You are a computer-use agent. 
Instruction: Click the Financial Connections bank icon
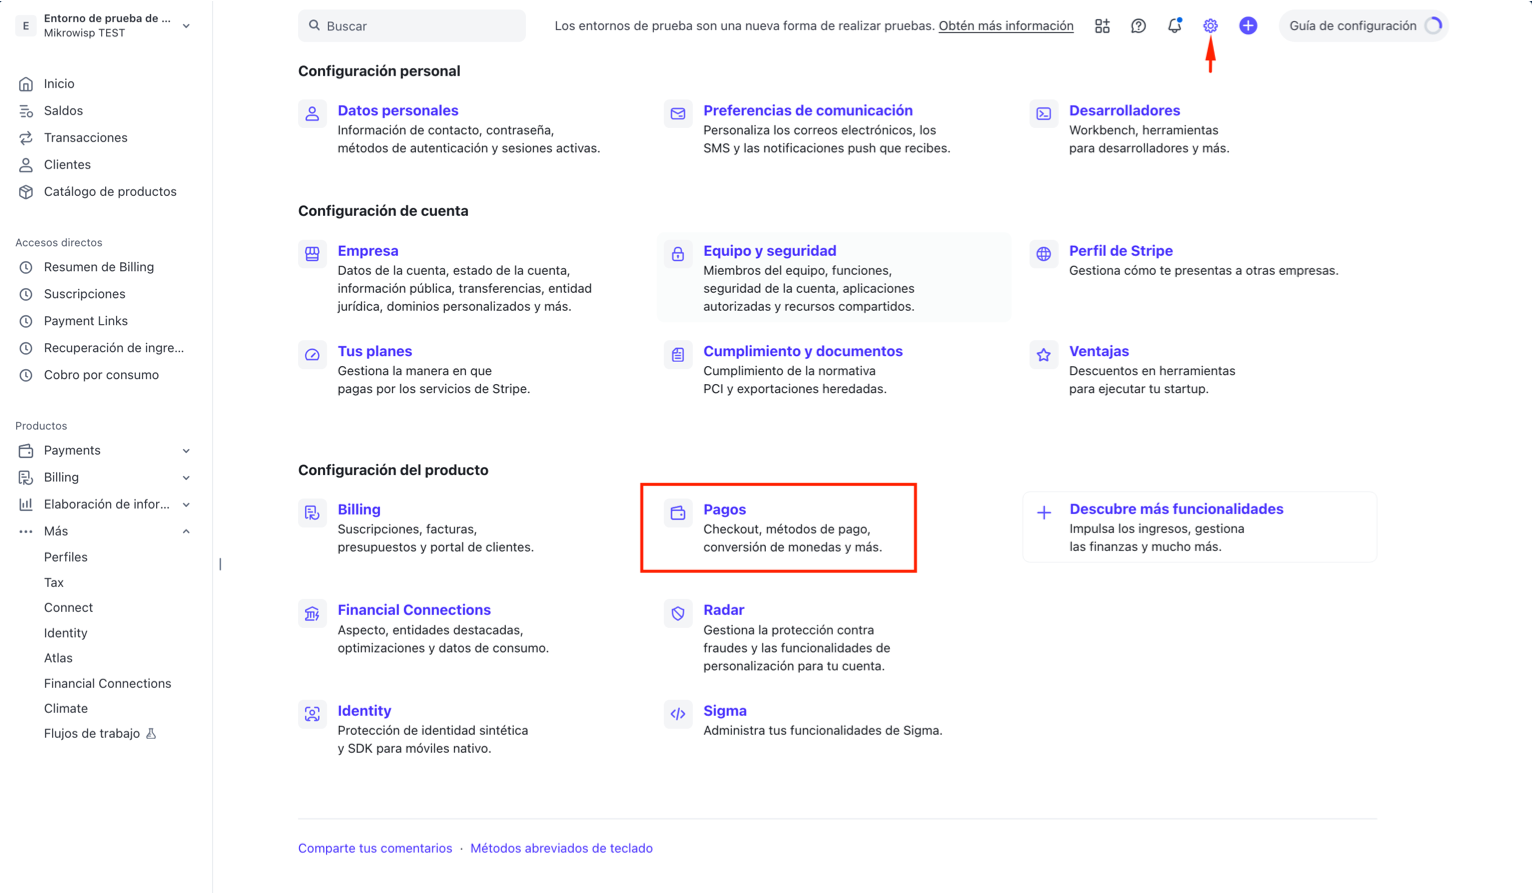click(312, 613)
